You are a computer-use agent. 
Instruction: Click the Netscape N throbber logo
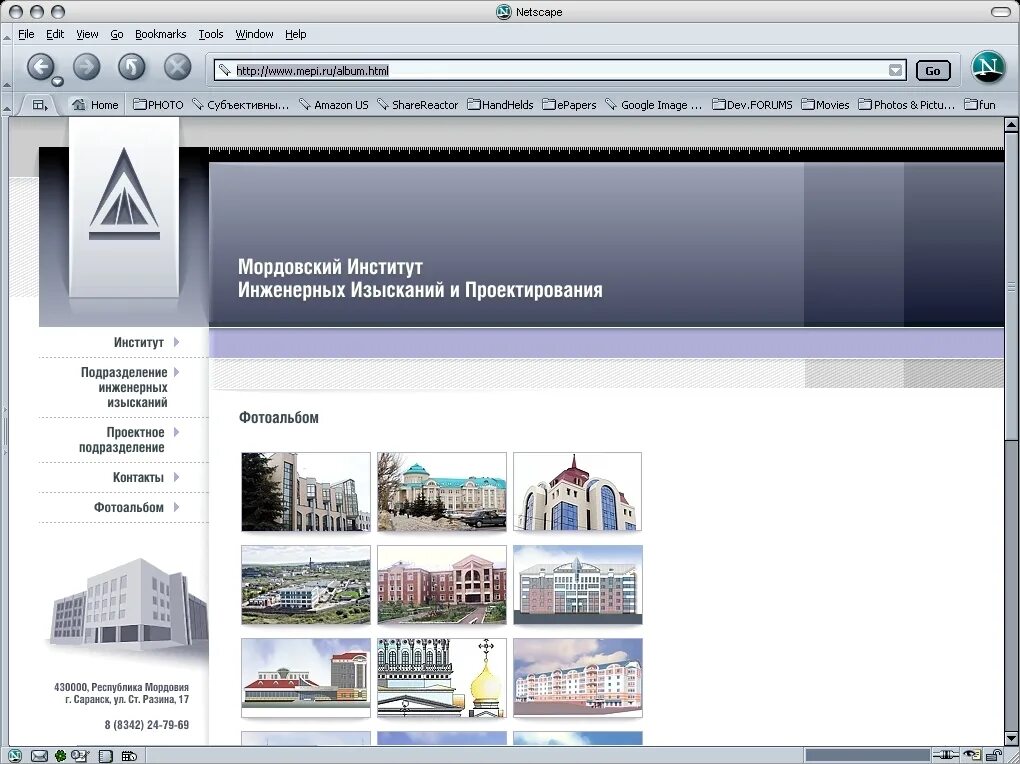pyautogui.click(x=988, y=67)
